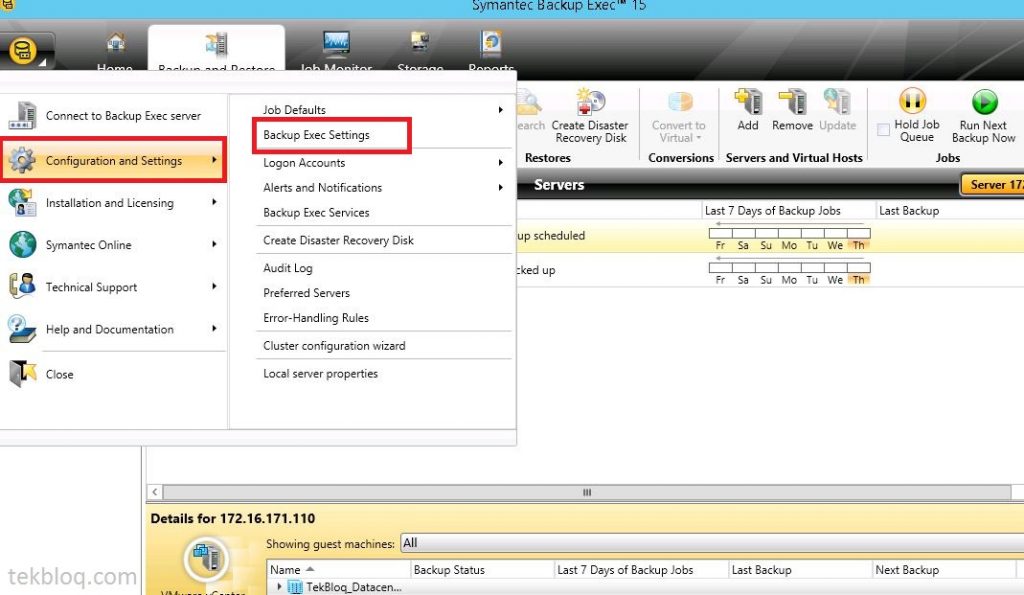Click the Create Disaster Recovery Disk icon
The width and height of the screenshot is (1024, 595).
point(590,102)
